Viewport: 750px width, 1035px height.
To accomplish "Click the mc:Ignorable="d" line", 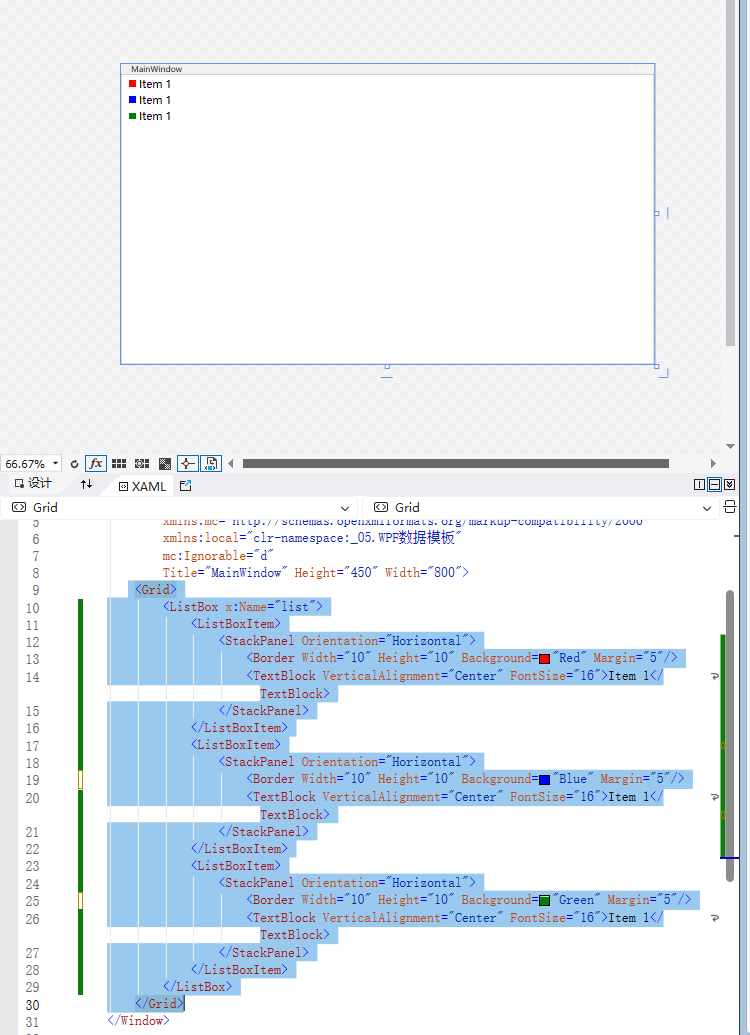I will click(218, 555).
